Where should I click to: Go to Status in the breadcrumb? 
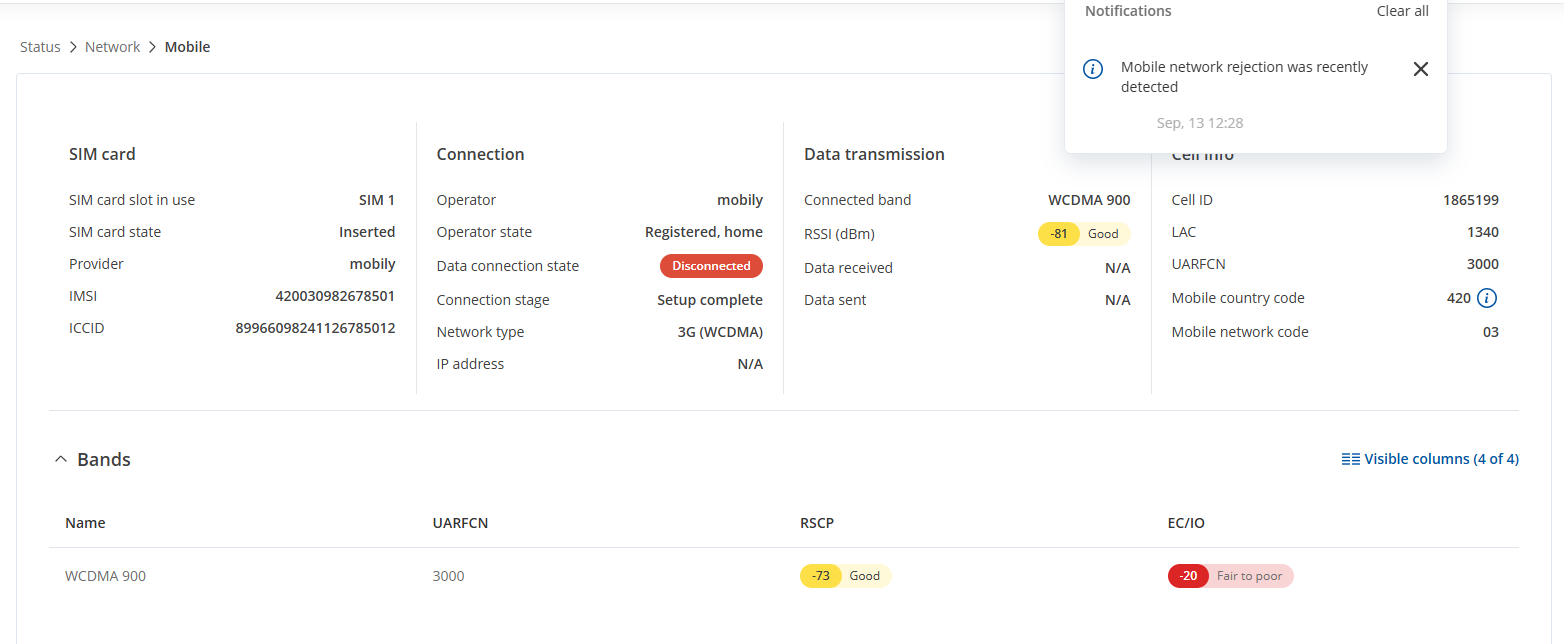[x=40, y=47]
